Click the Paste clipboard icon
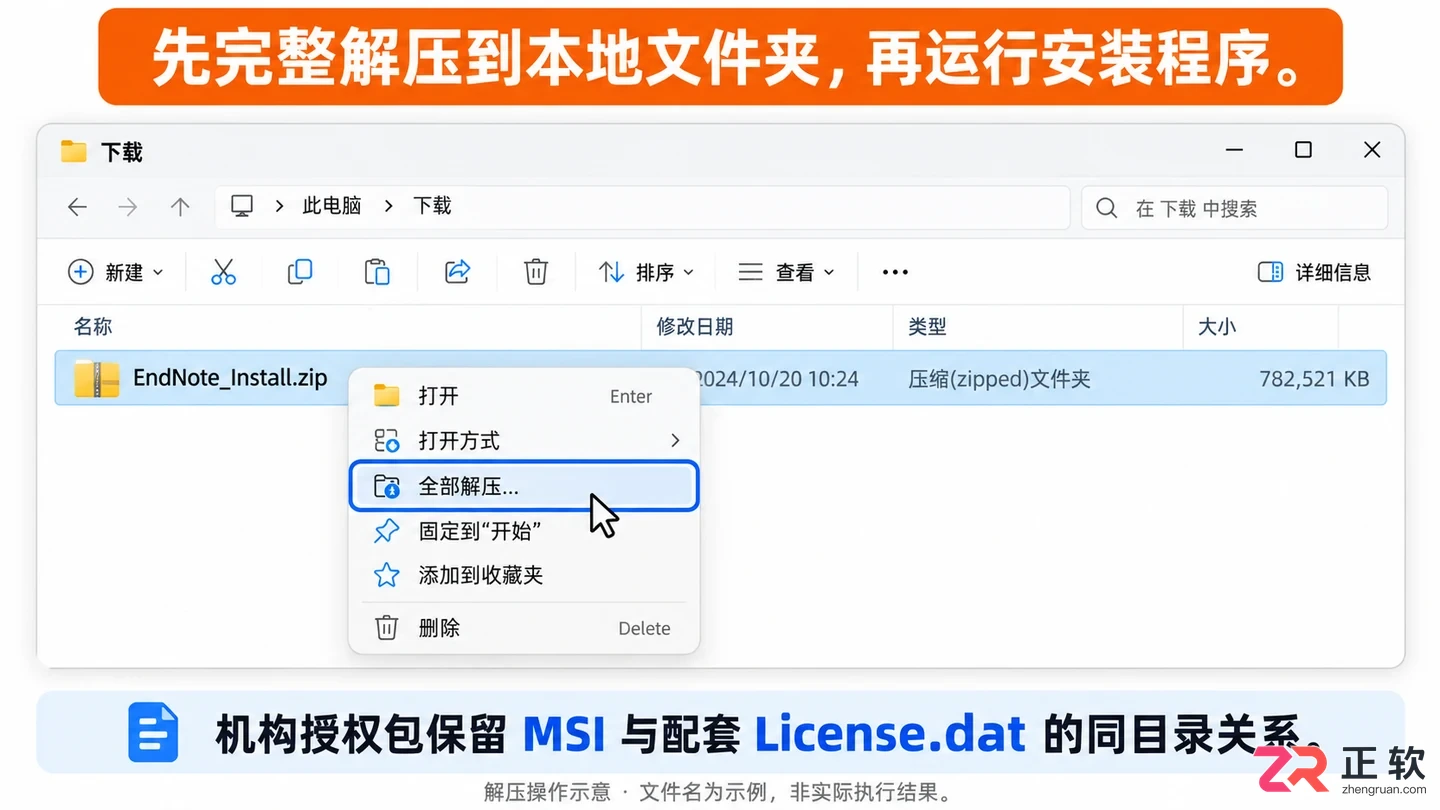Viewport: 1440px width, 810px height. coord(377,272)
